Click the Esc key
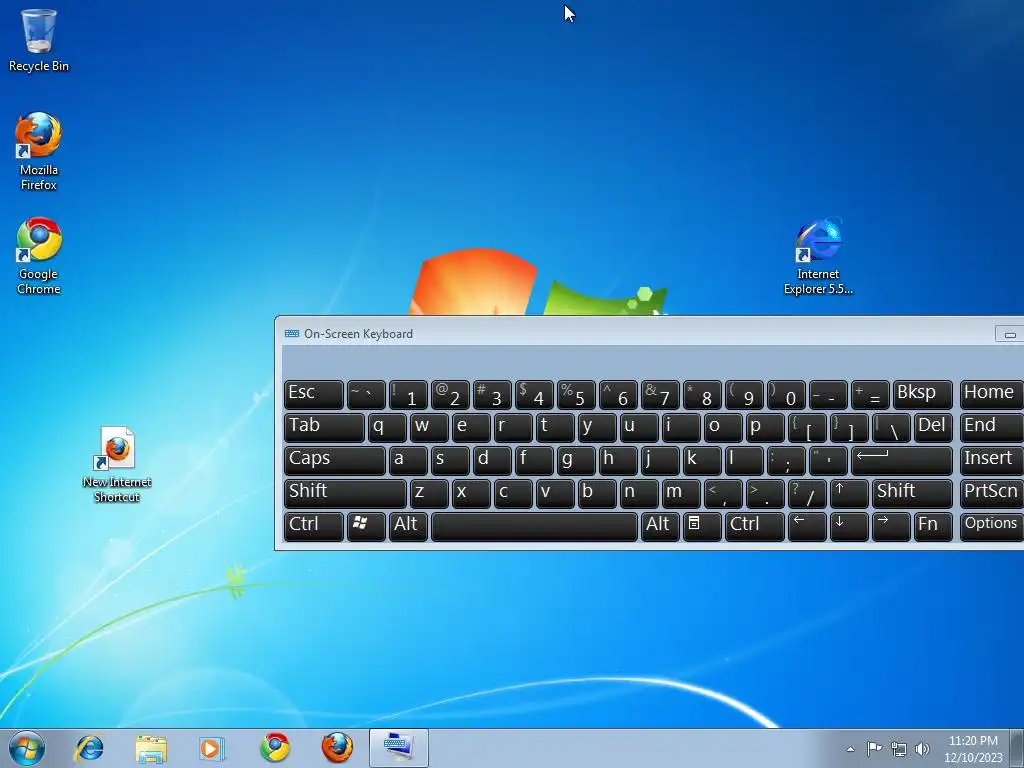The width and height of the screenshot is (1024, 768). (x=314, y=394)
